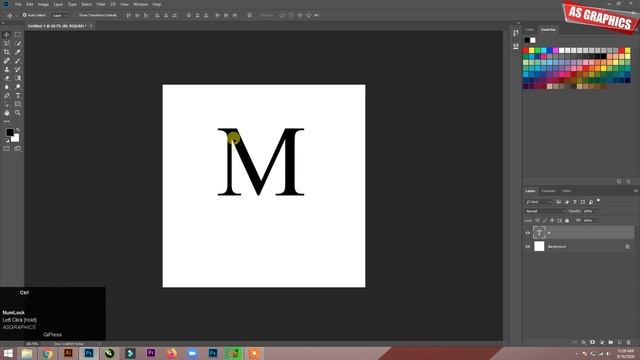This screenshot has height=360, width=640.
Task: Open the Opacity slider dropdown arrow
Action: pos(596,211)
